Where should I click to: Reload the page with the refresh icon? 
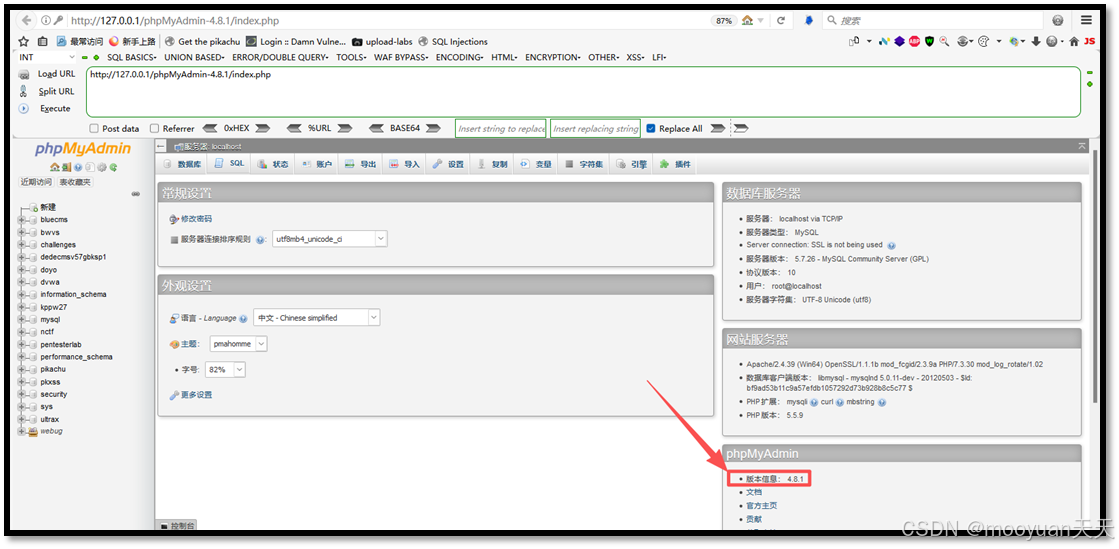pyautogui.click(x=781, y=21)
